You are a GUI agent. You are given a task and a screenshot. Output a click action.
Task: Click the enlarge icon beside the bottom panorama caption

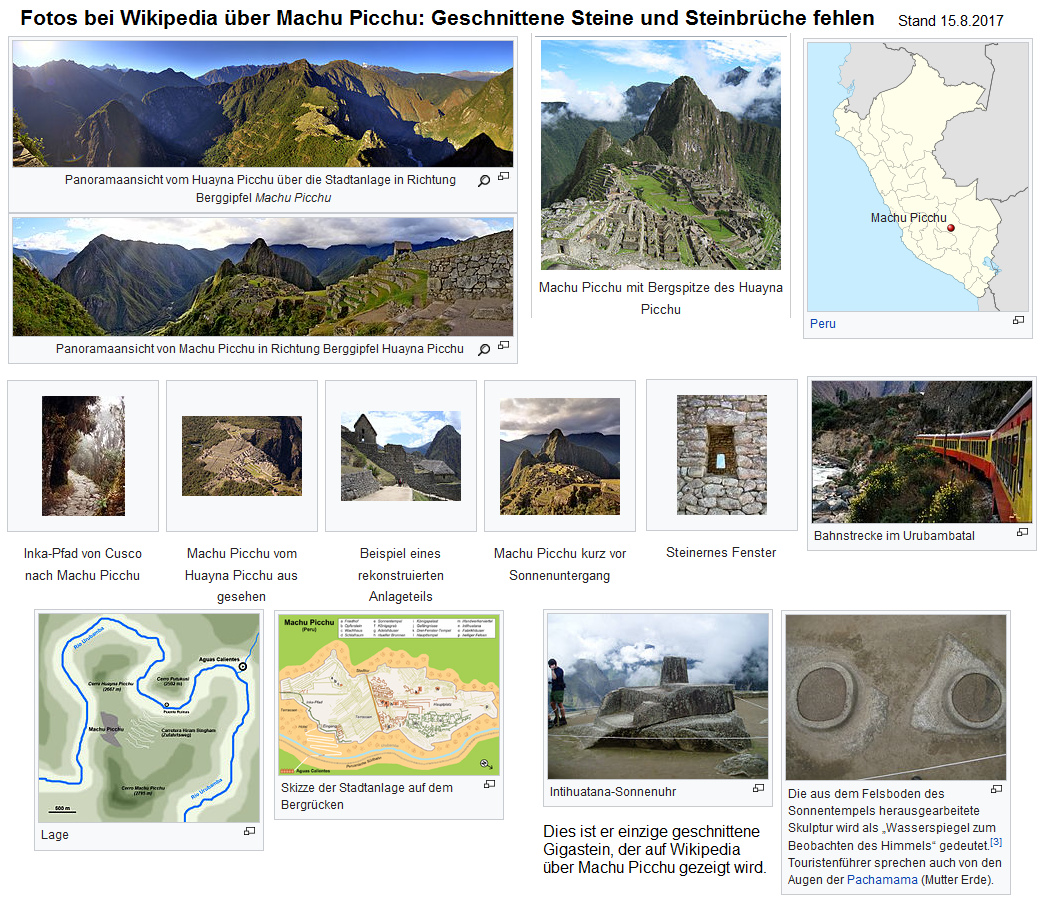point(503,344)
